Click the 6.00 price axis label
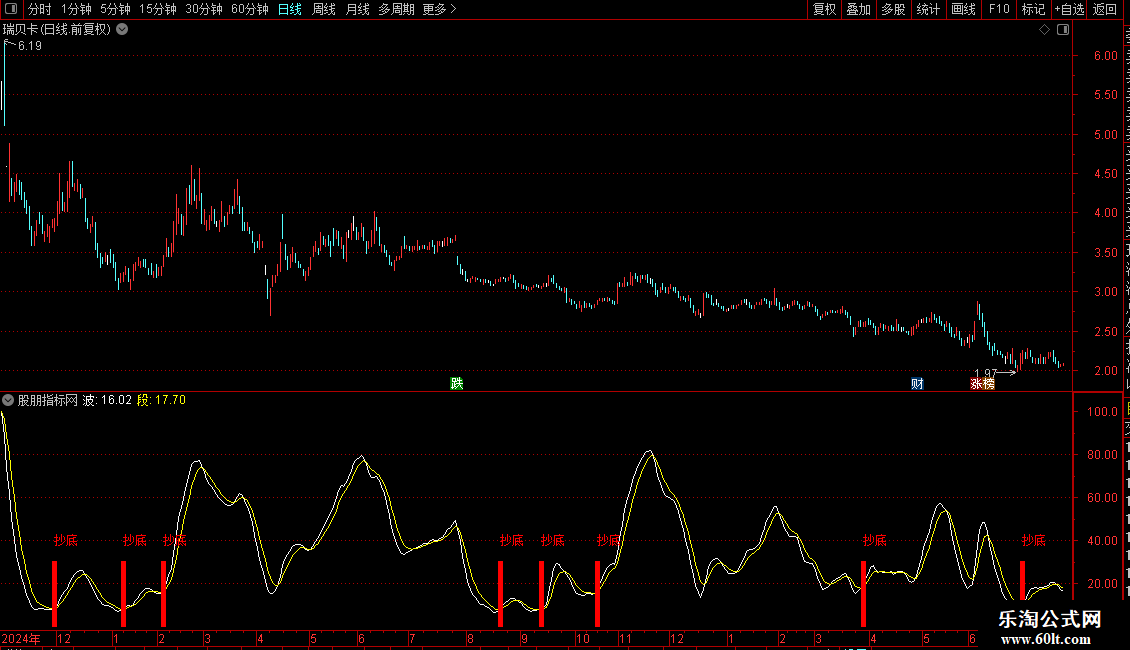 [x=1105, y=55]
